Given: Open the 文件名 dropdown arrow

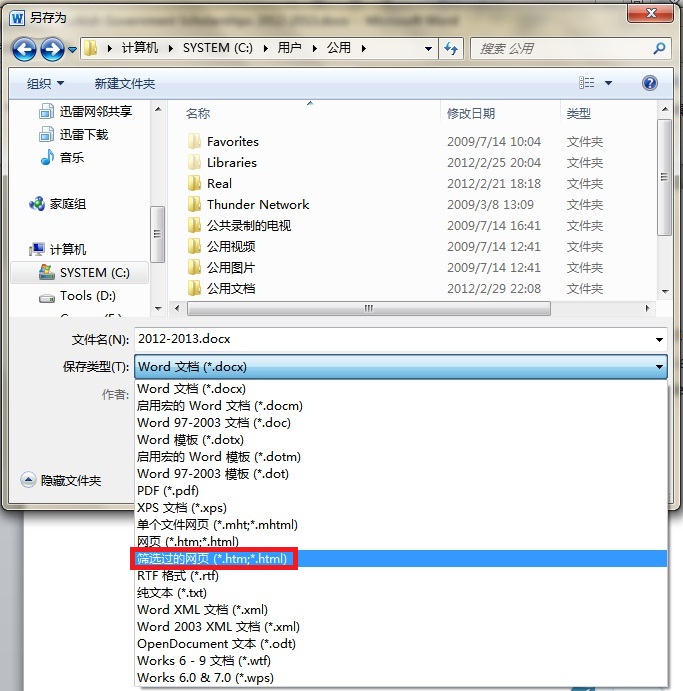Looking at the screenshot, I should (659, 339).
